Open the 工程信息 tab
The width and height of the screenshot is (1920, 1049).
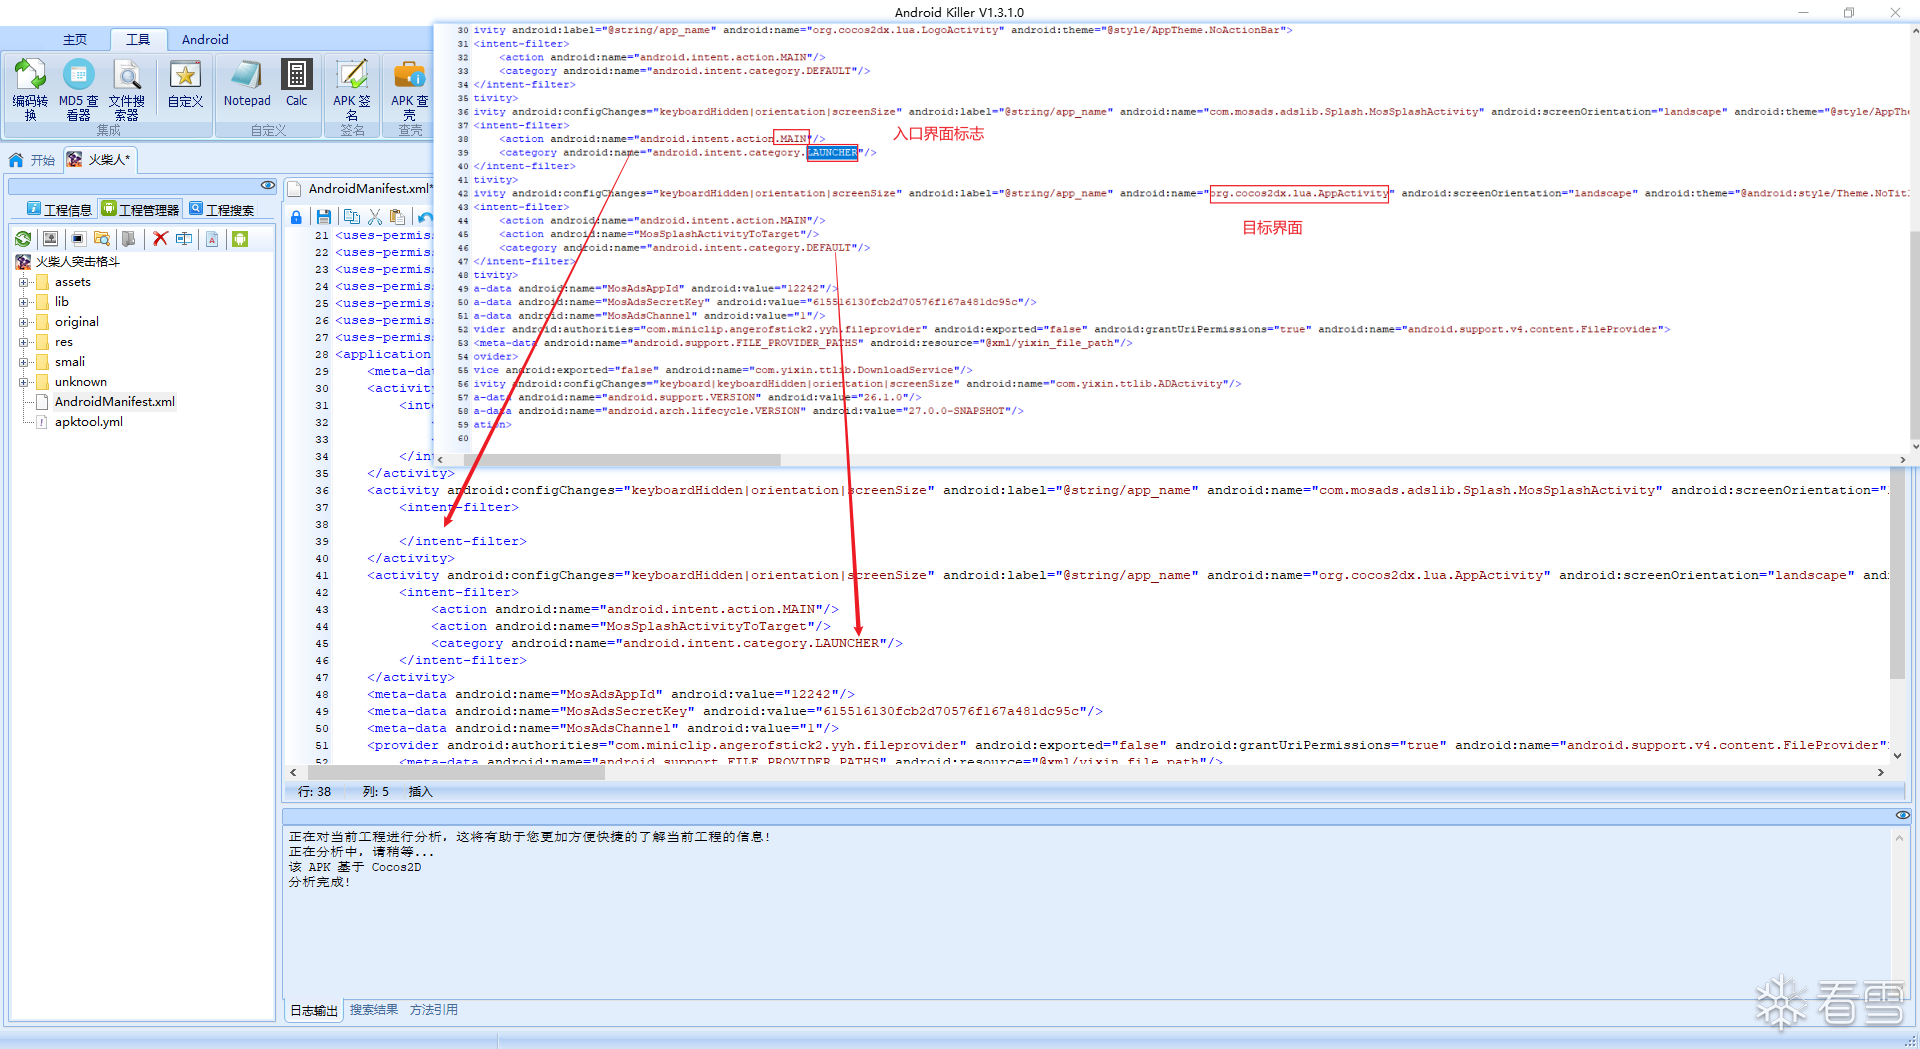point(60,210)
